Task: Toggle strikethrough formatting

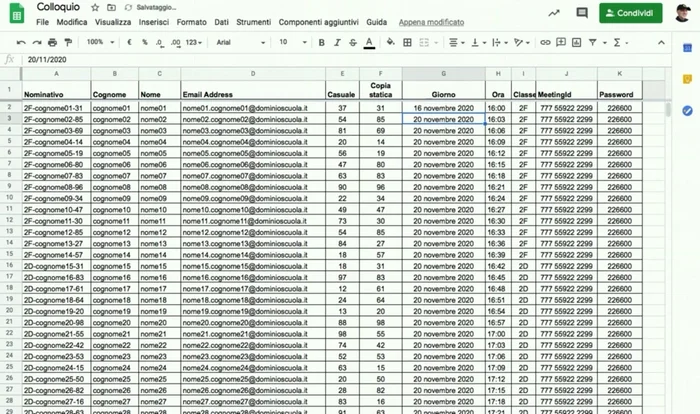Action: [x=353, y=42]
